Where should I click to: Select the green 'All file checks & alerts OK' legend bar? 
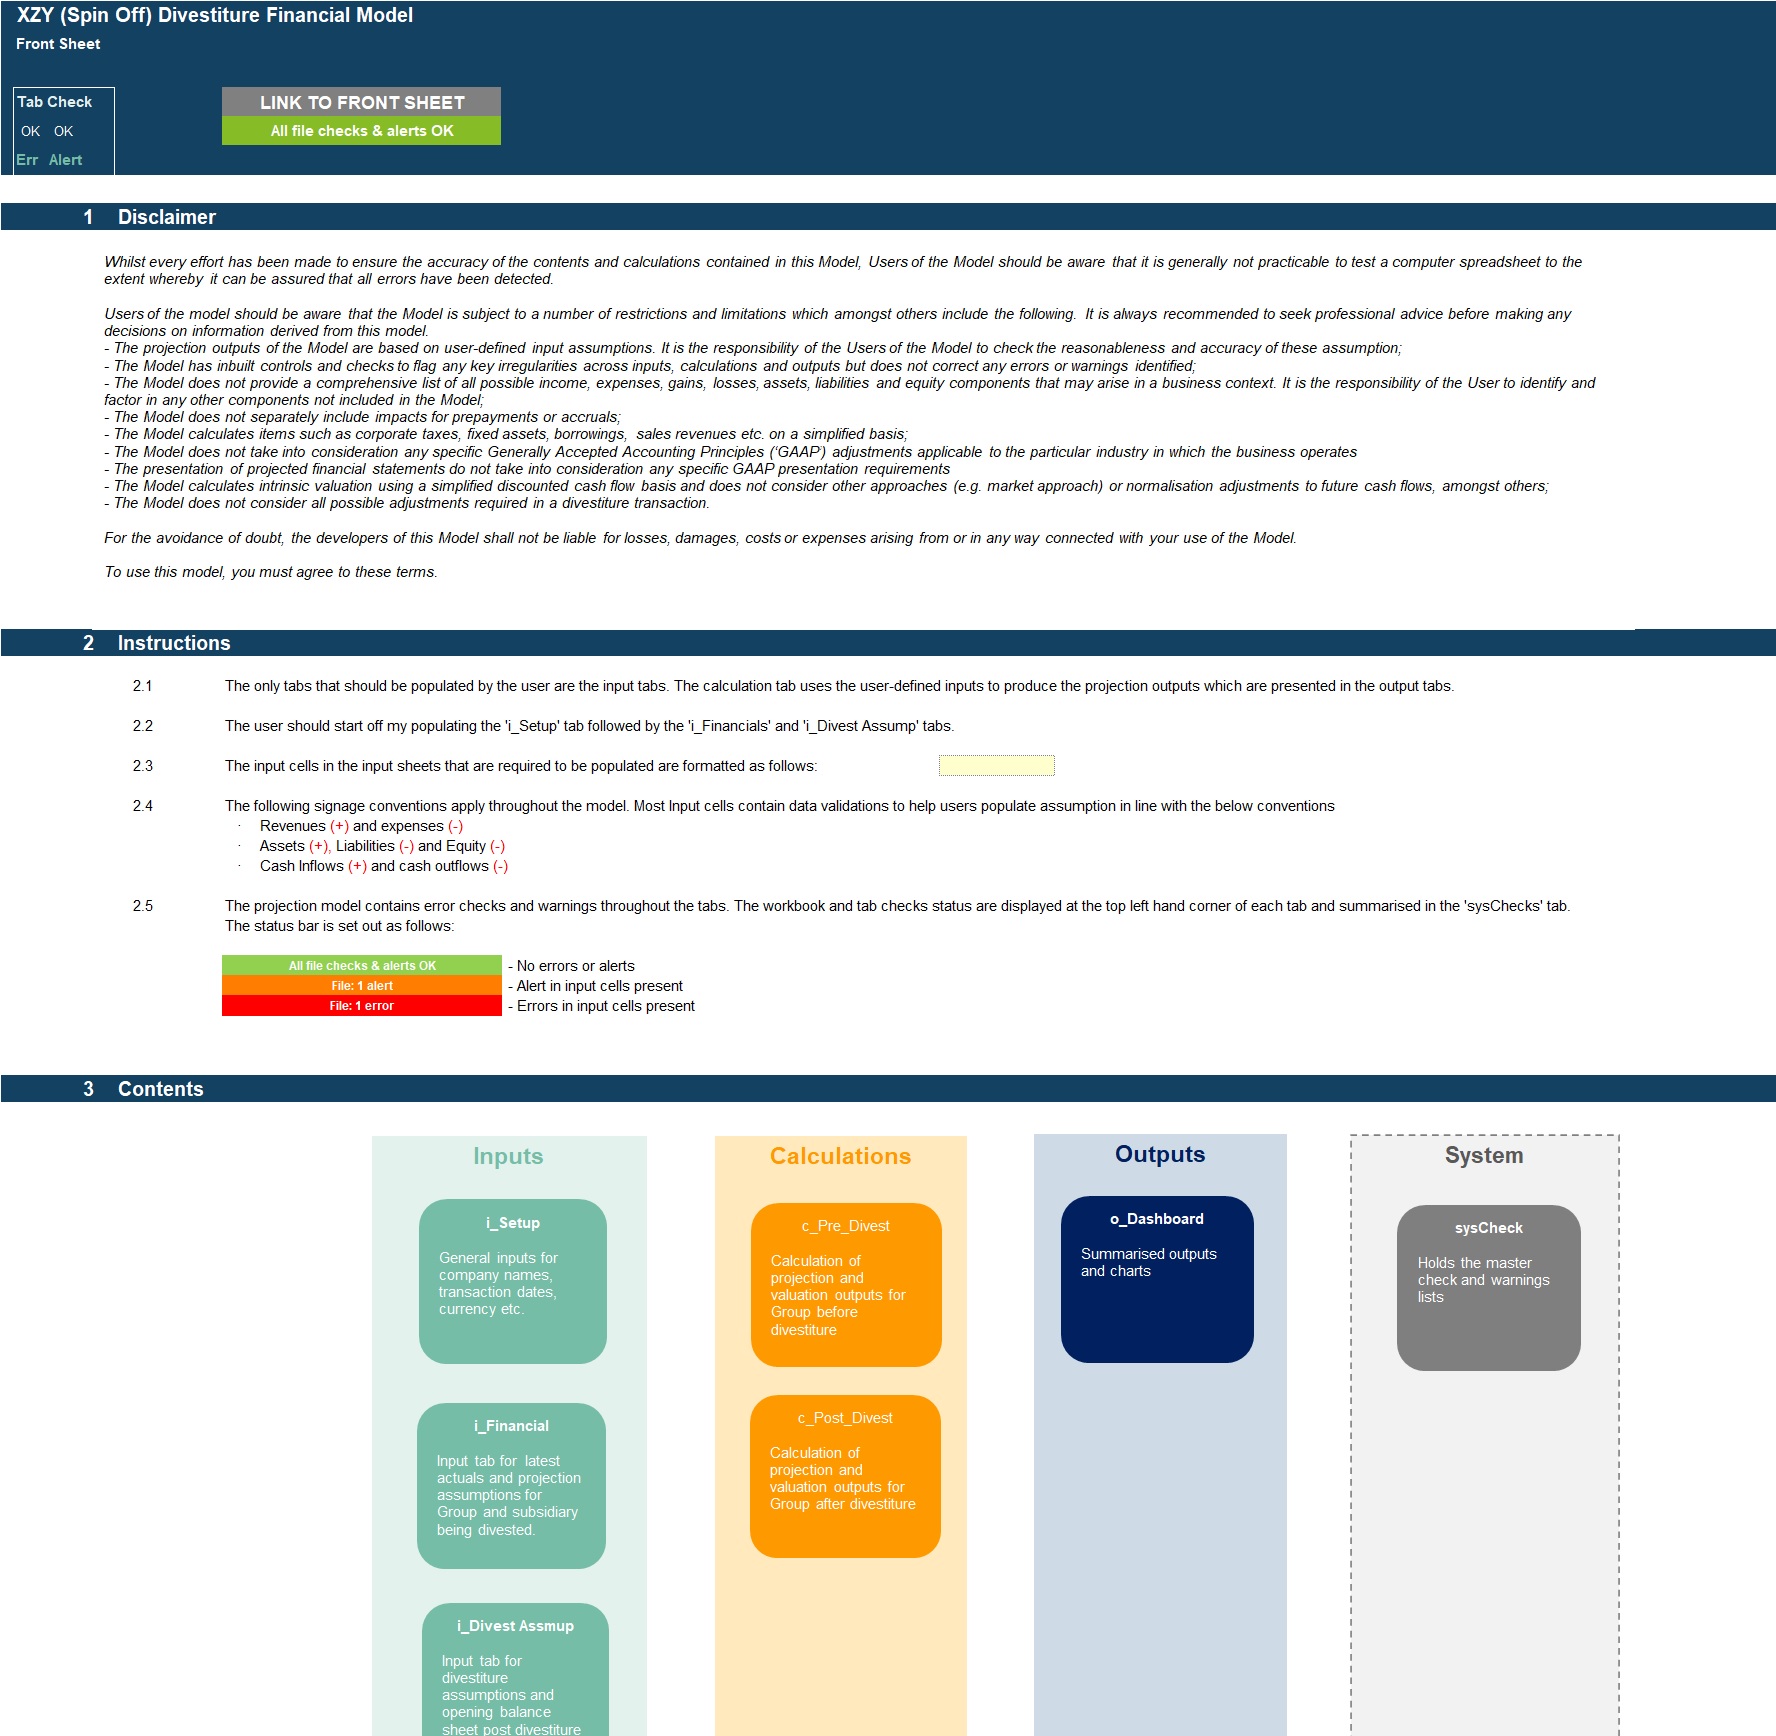(x=362, y=966)
